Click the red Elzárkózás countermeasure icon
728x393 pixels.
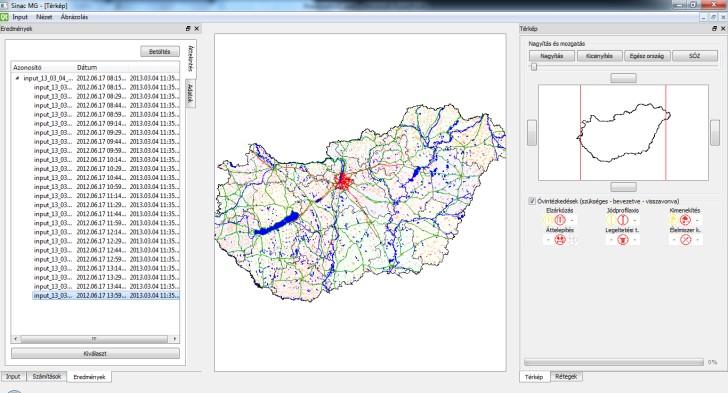(560, 220)
